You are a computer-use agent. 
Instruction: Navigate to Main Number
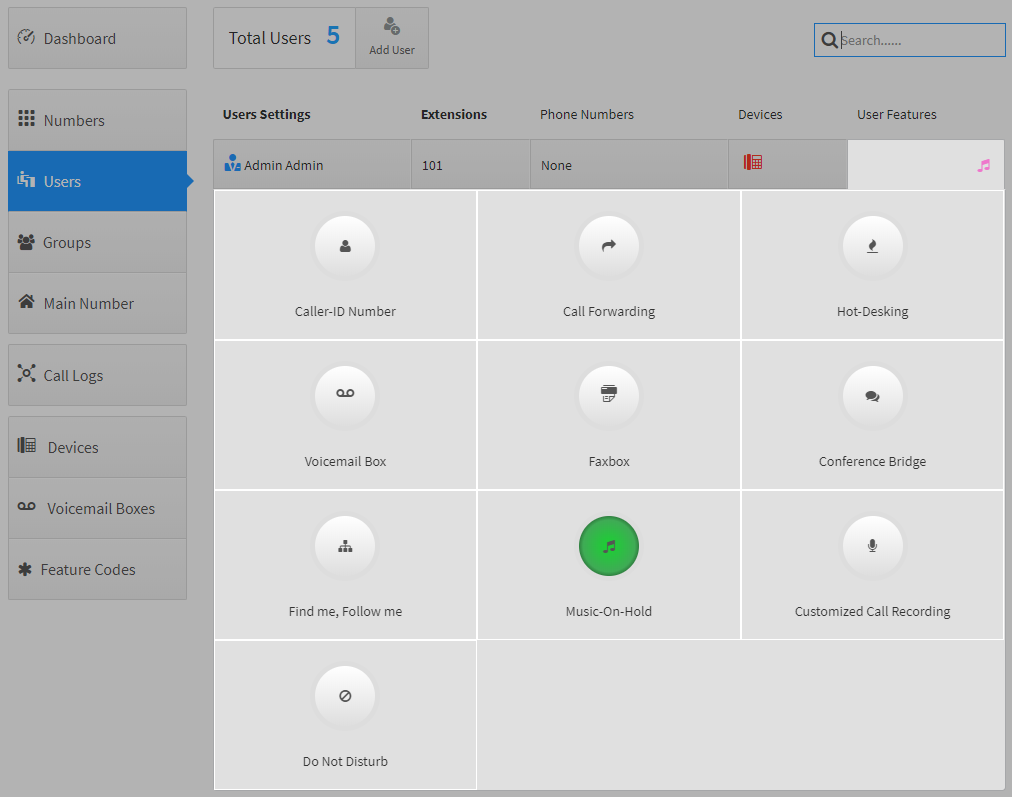tap(97, 303)
